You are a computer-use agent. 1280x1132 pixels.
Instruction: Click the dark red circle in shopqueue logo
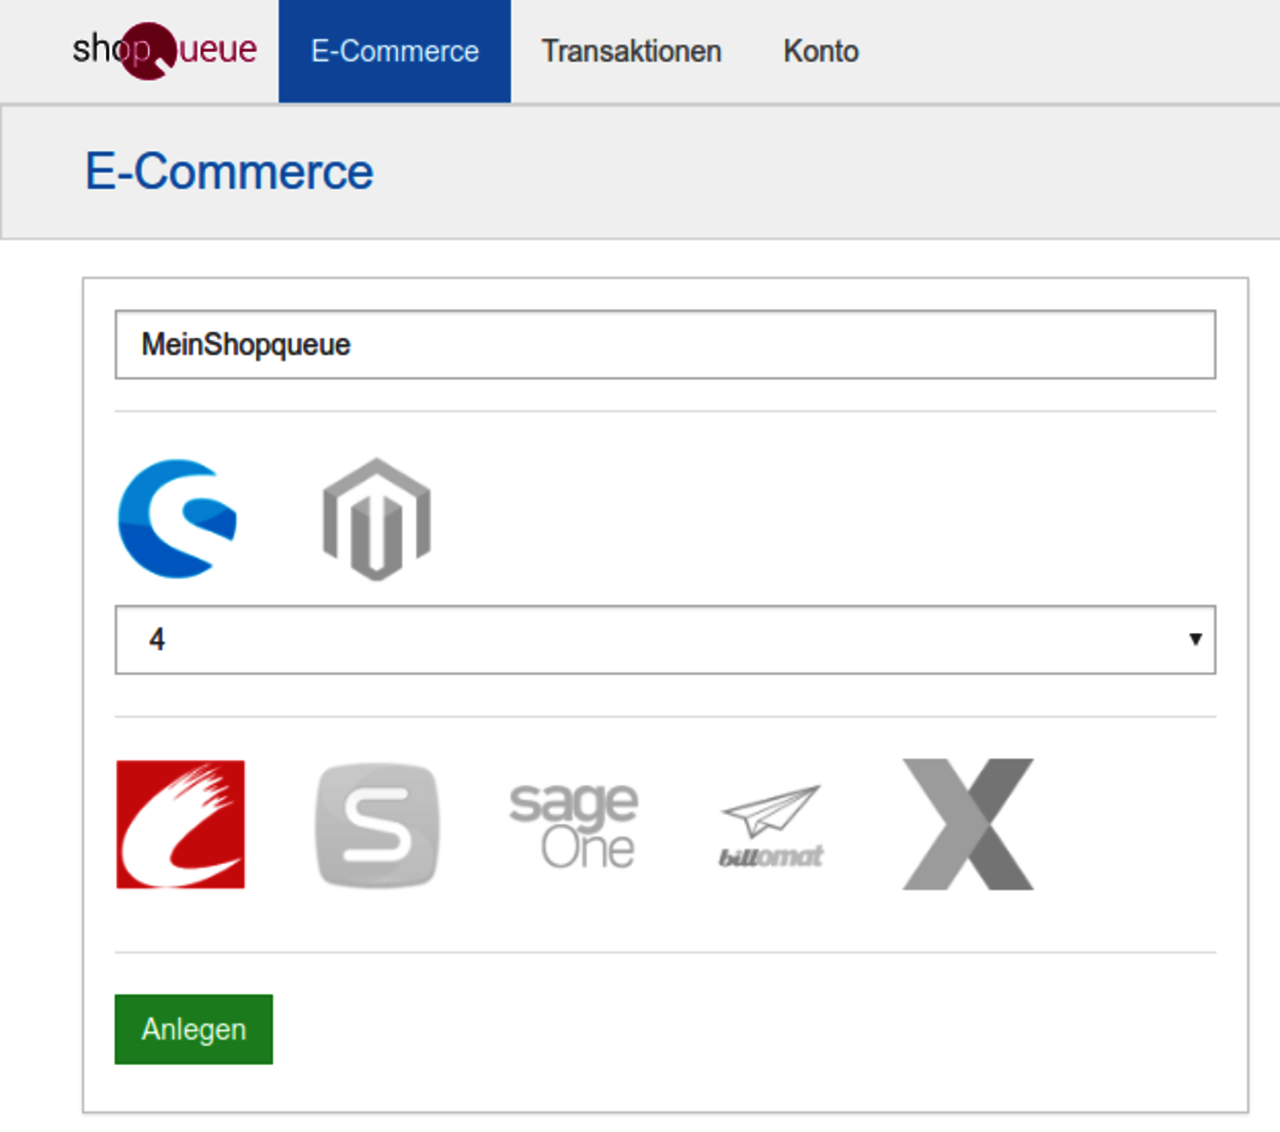click(147, 51)
